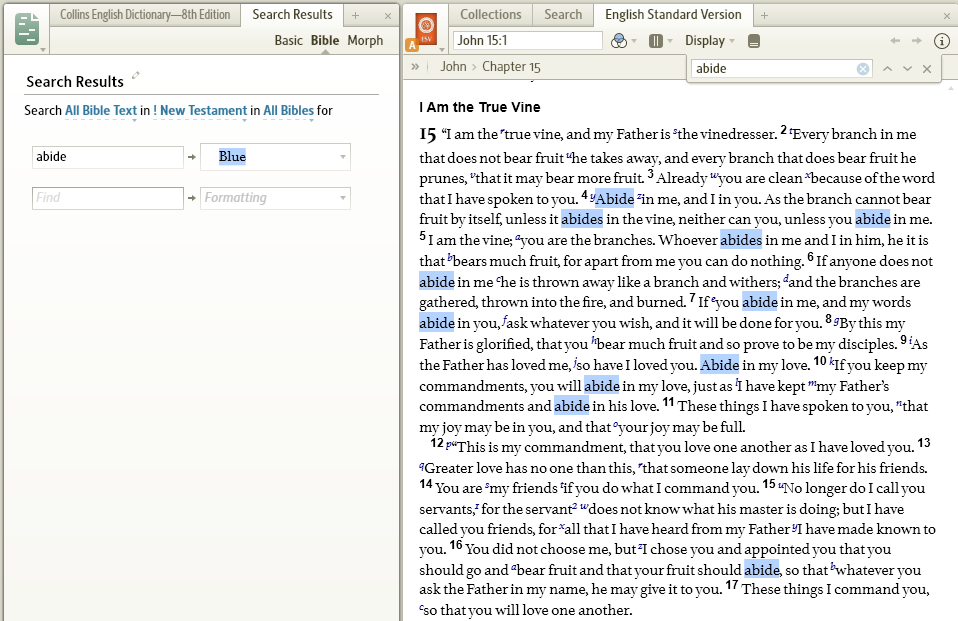This screenshot has height=621, width=958.
Task: Open the Search Results panel menu icon
Action: [27, 30]
